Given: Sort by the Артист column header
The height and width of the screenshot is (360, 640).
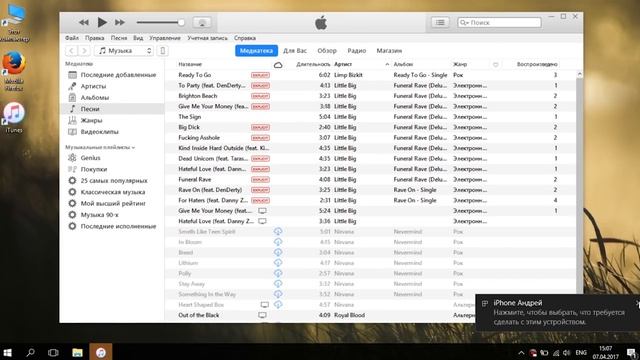Looking at the screenshot, I should pos(343,64).
